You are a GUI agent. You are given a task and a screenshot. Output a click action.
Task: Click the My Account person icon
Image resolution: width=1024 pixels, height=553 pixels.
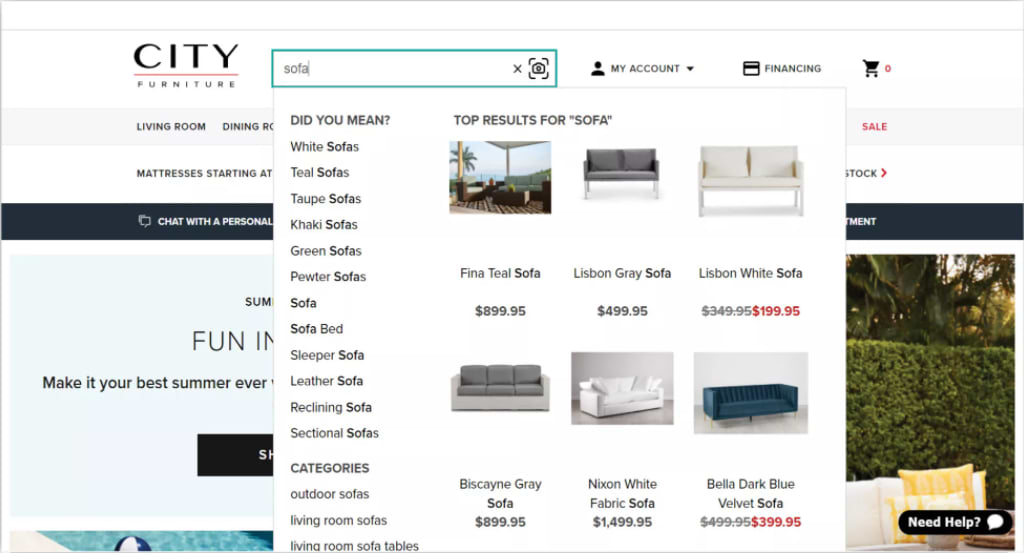click(598, 69)
